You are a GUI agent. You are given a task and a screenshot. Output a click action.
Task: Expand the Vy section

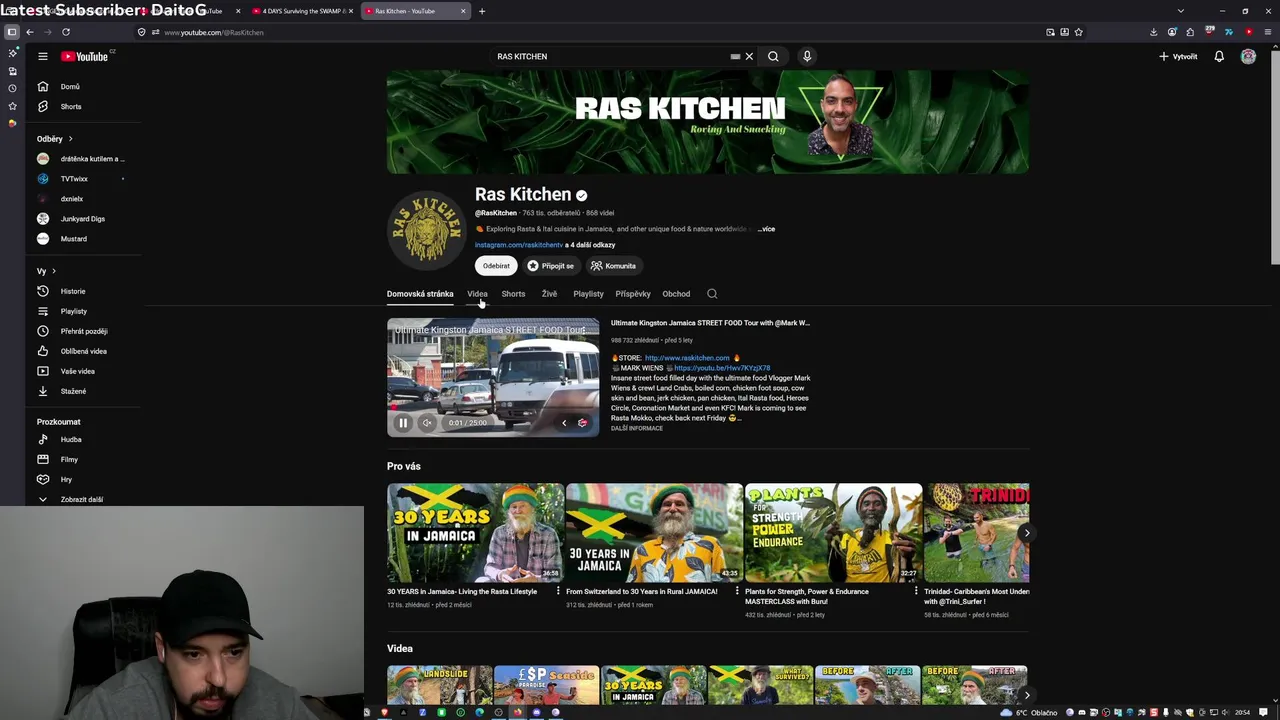tap(46, 271)
